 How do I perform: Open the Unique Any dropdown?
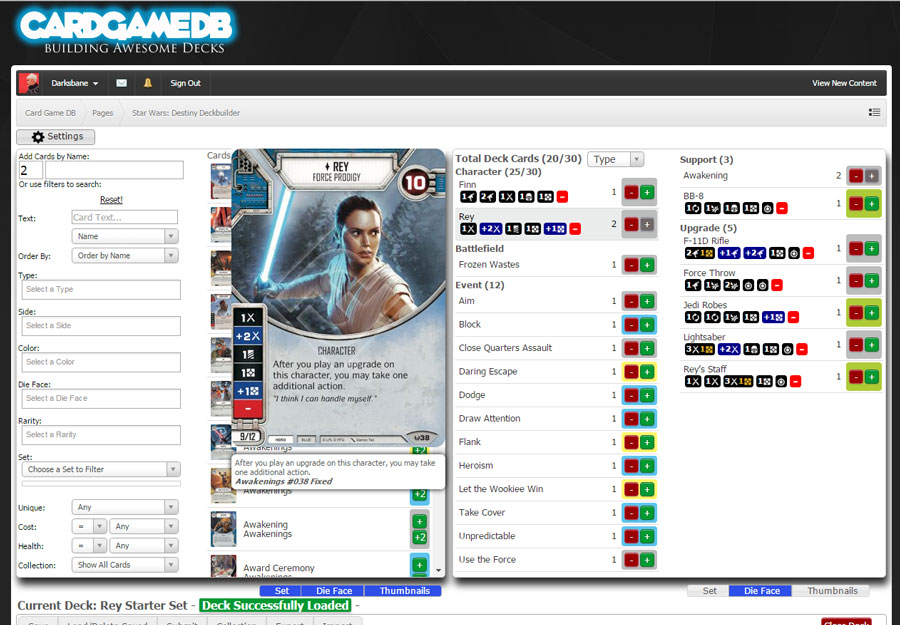click(x=125, y=507)
